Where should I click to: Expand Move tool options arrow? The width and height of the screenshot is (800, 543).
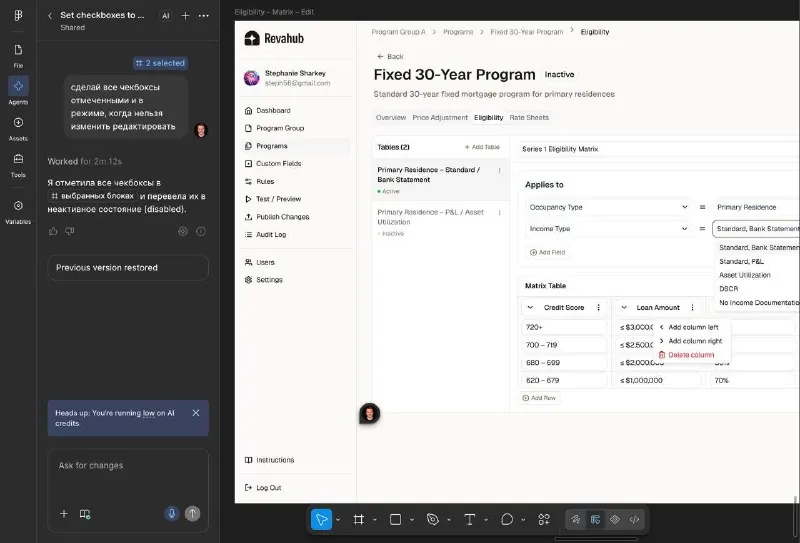[338, 520]
